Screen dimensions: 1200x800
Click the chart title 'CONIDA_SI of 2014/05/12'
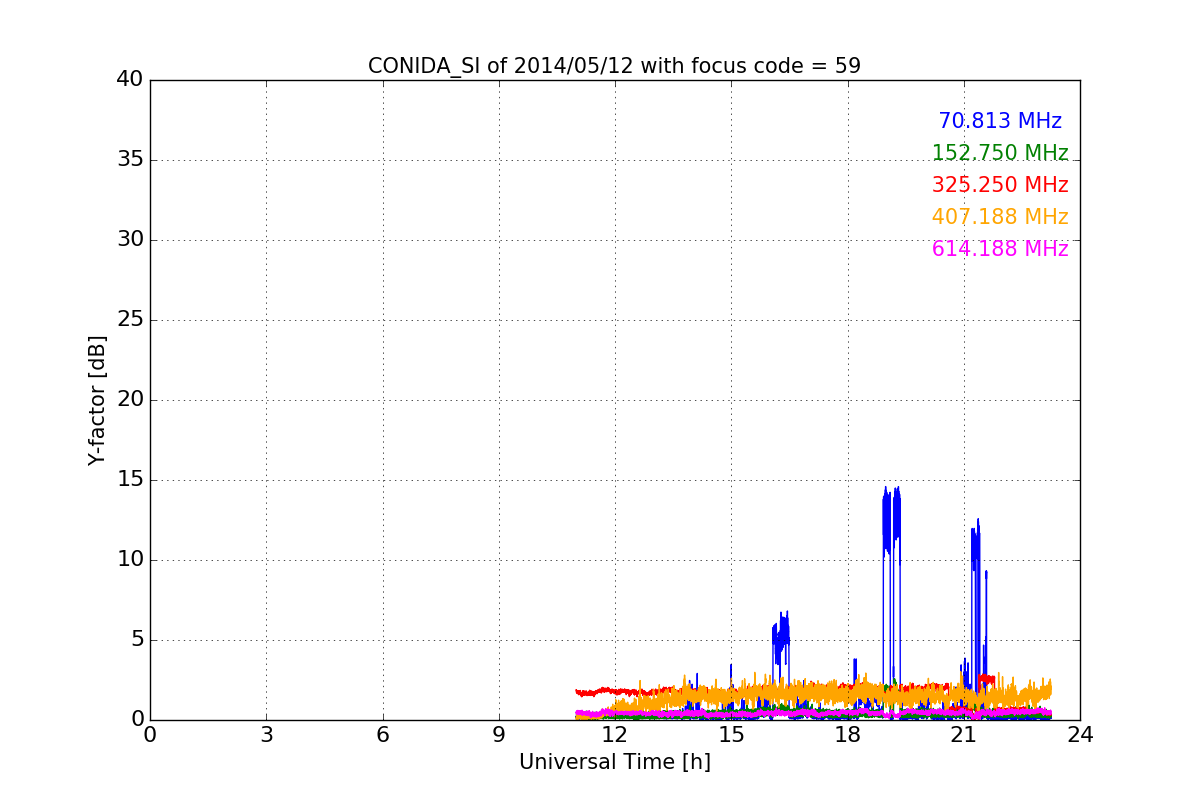(501, 66)
